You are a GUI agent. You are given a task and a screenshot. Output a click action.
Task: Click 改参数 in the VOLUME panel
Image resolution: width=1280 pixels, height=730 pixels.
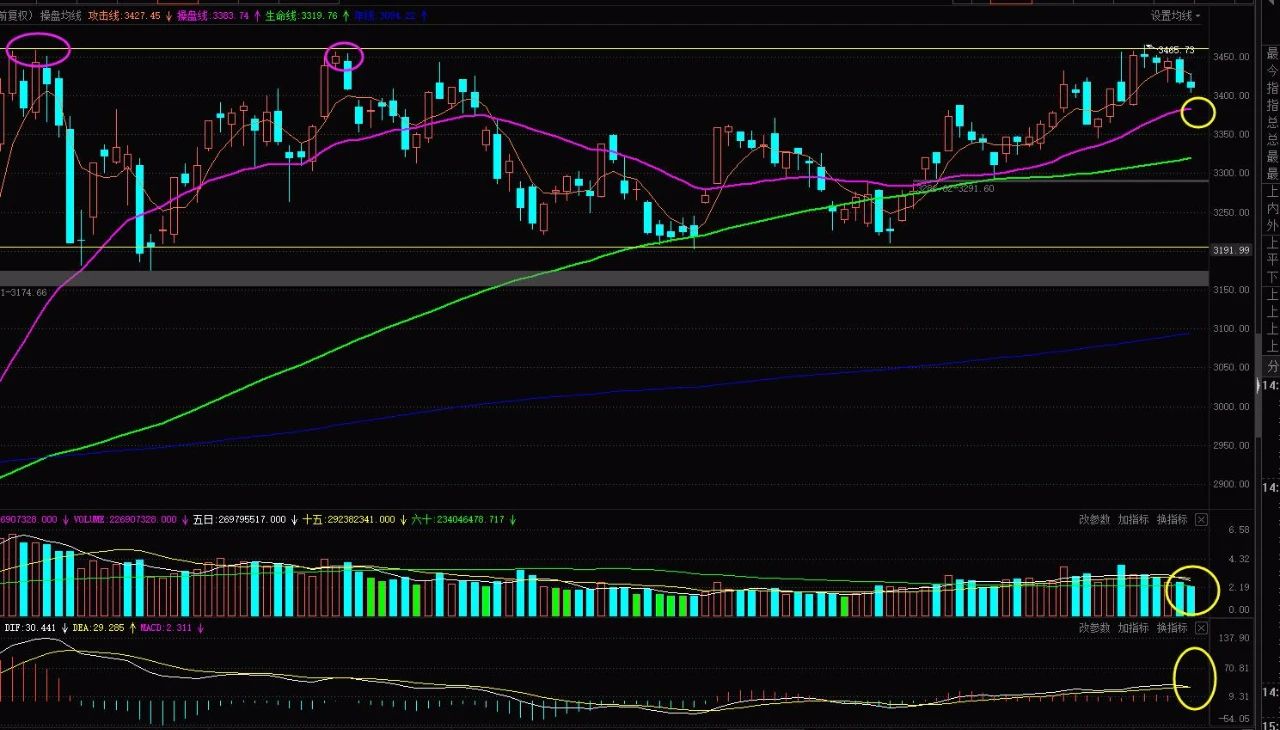click(x=1094, y=519)
